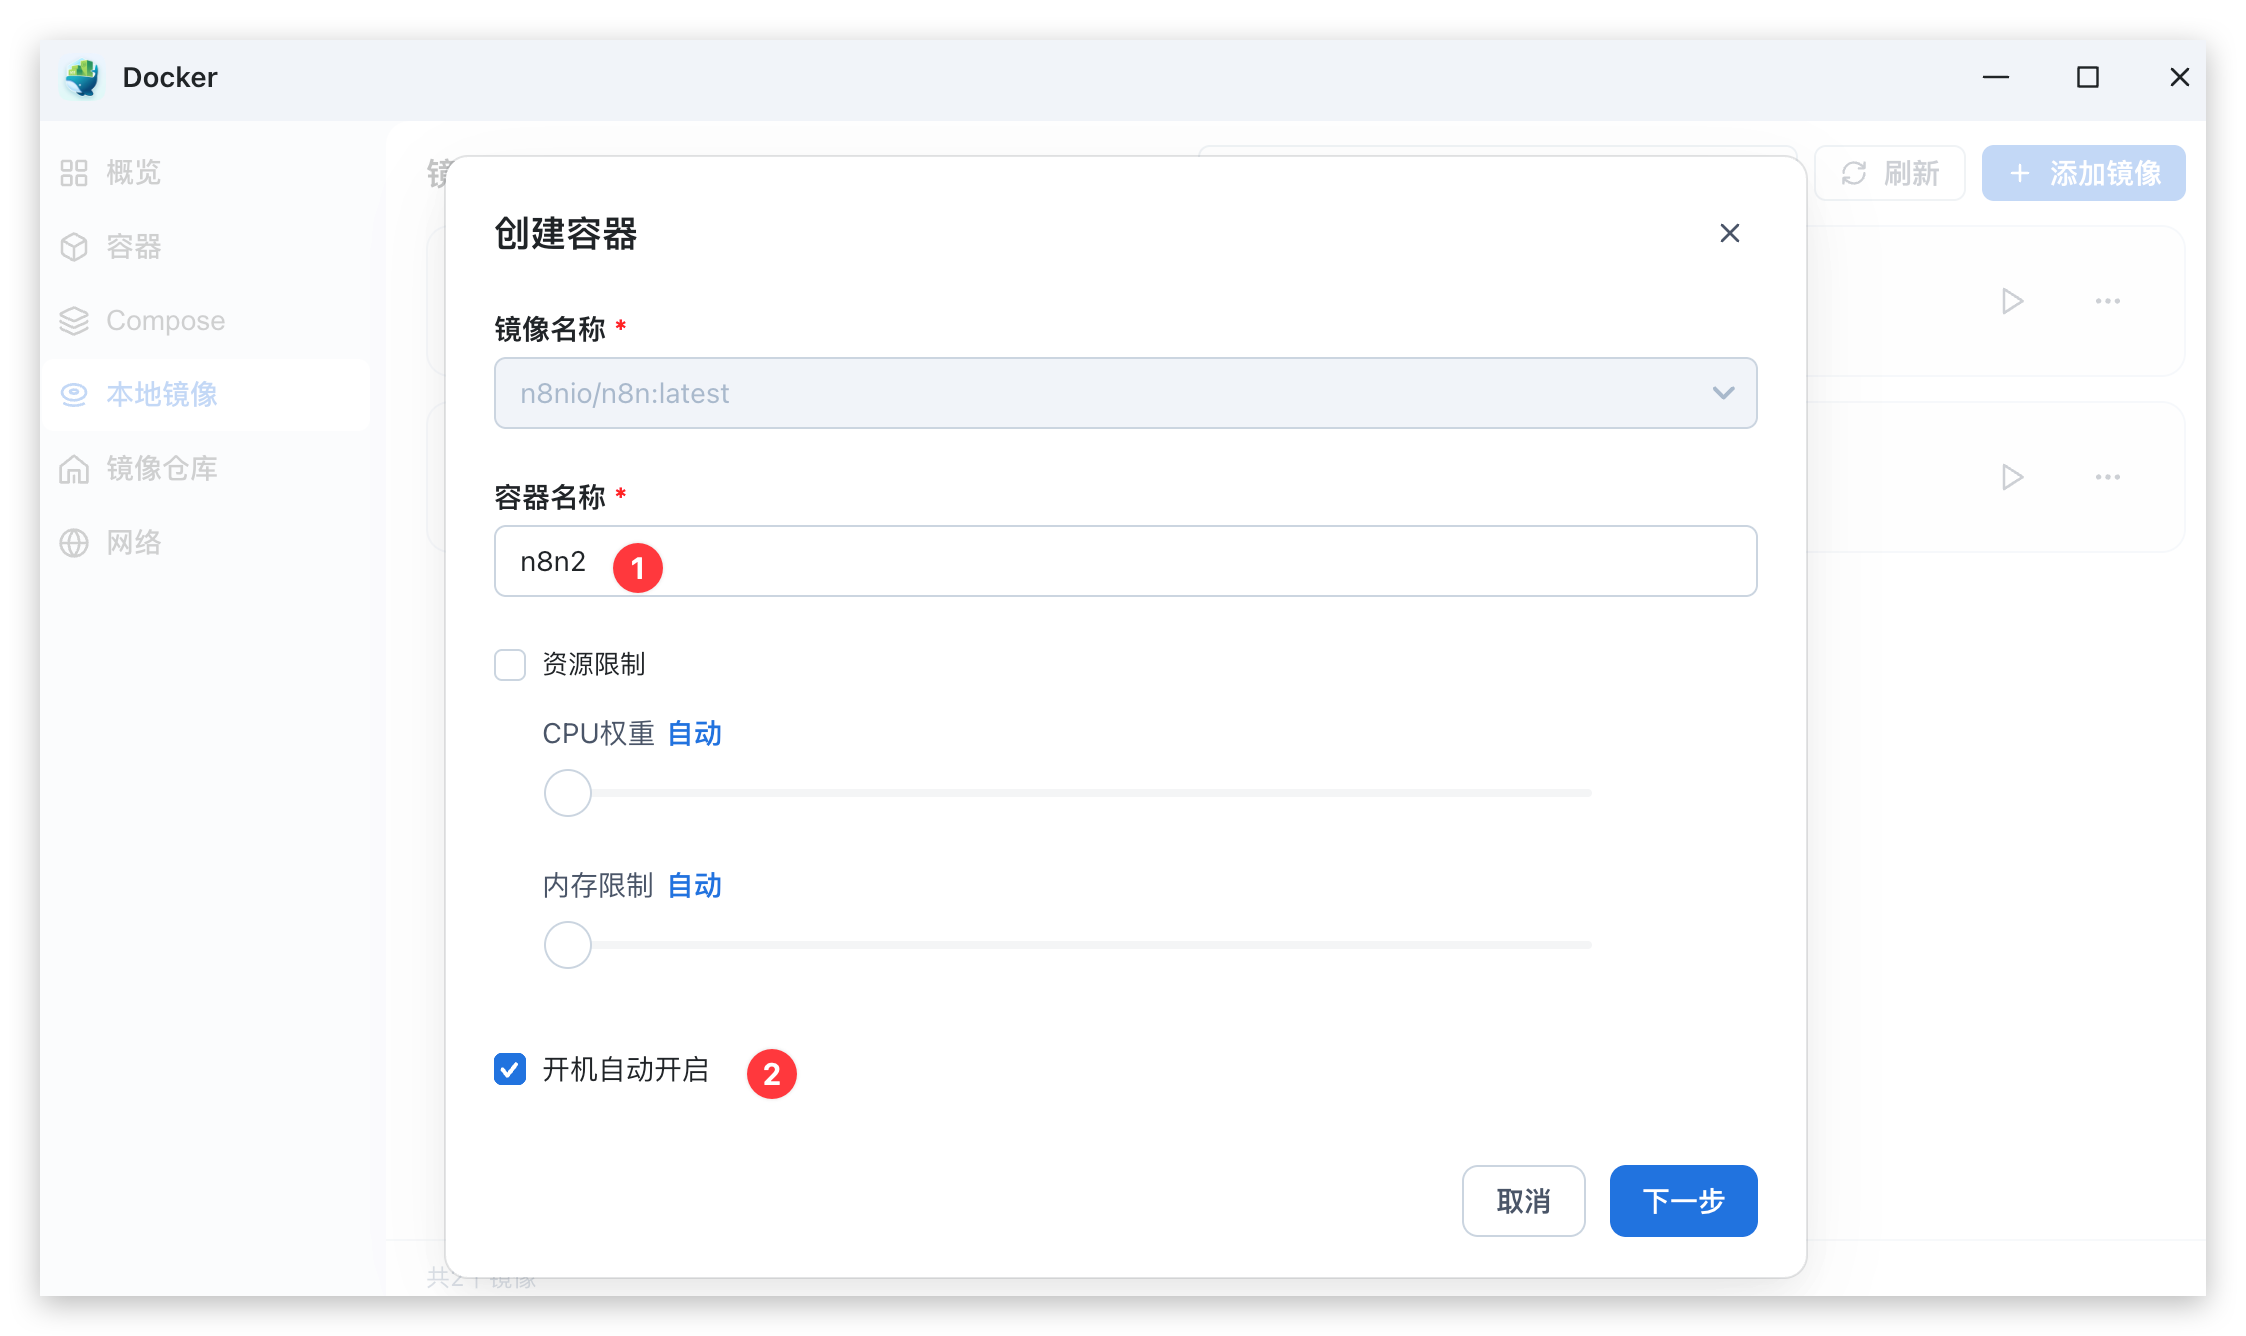2246x1336 pixels.
Task: Enable the 资源限制 checkbox
Action: point(510,665)
